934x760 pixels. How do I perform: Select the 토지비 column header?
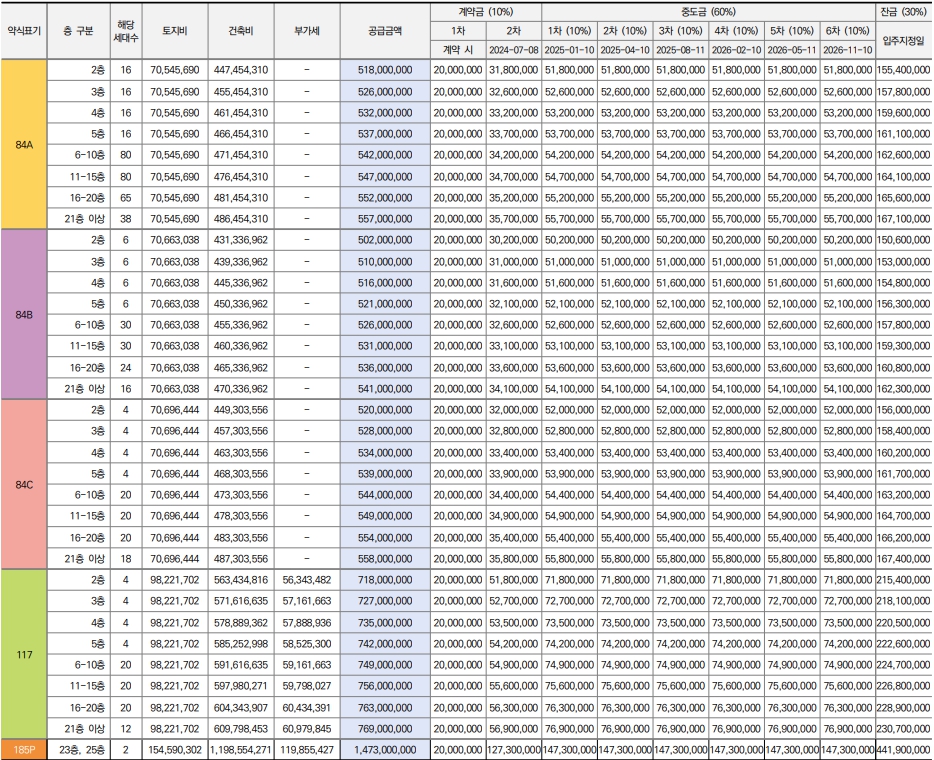coord(175,31)
